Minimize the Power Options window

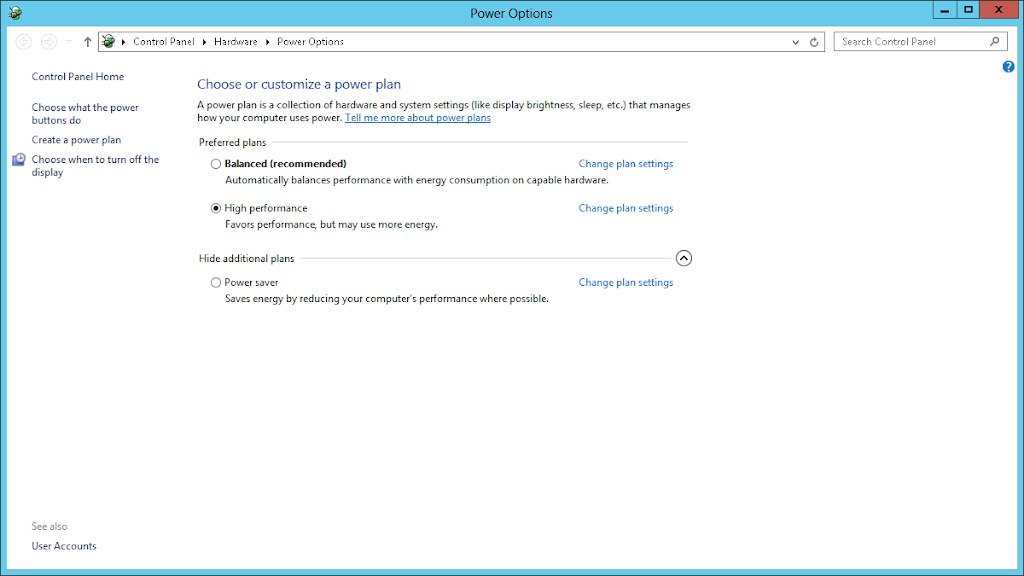944,10
